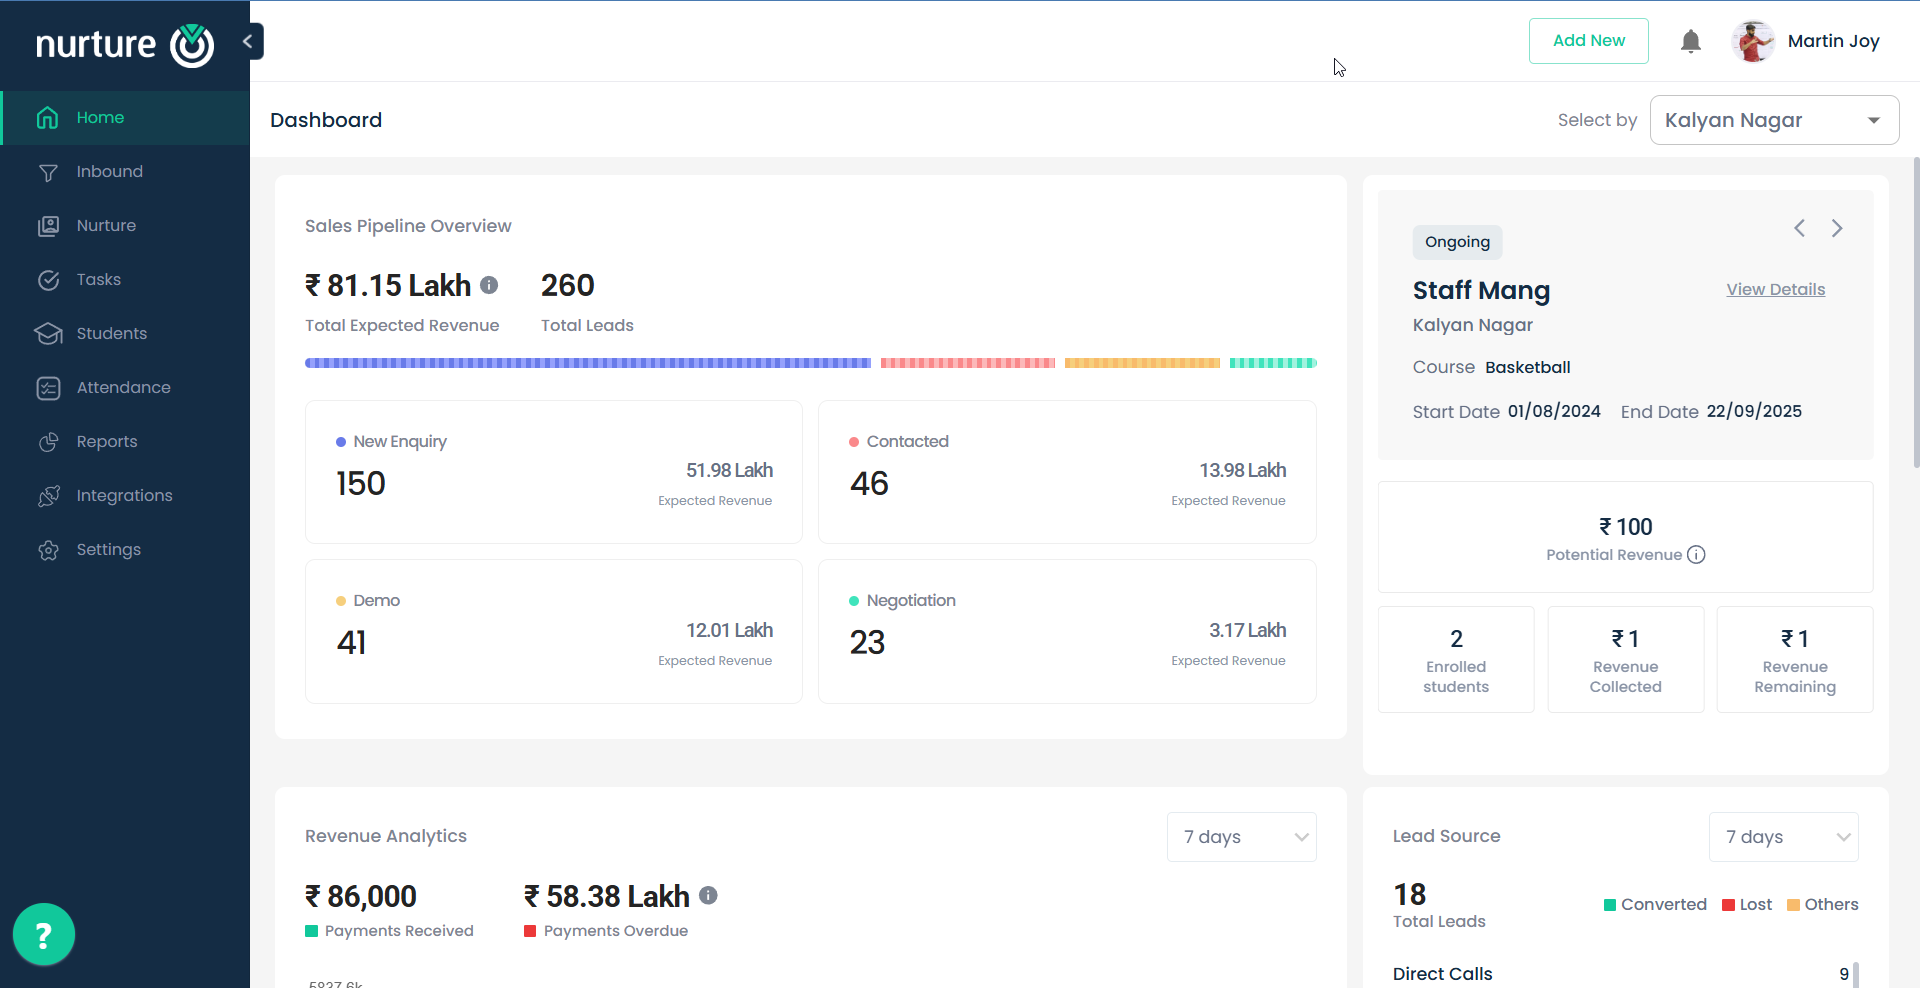Click the Inbound funnel icon
Screen dimensions: 1920x988
[x=47, y=172]
